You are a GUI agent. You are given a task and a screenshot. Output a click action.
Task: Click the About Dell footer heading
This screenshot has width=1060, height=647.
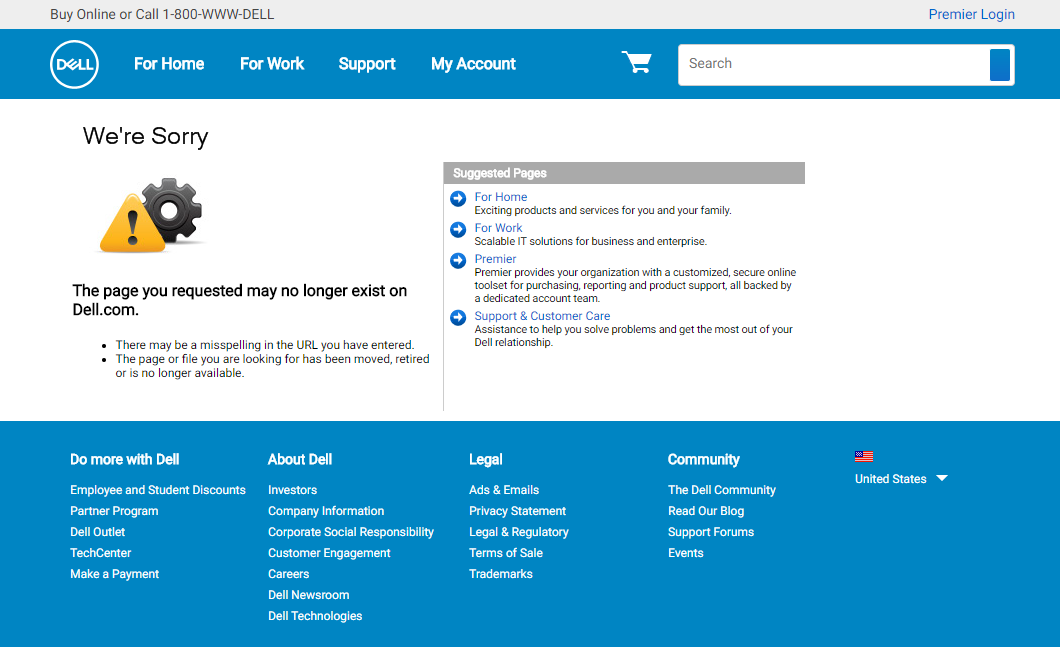pos(299,460)
